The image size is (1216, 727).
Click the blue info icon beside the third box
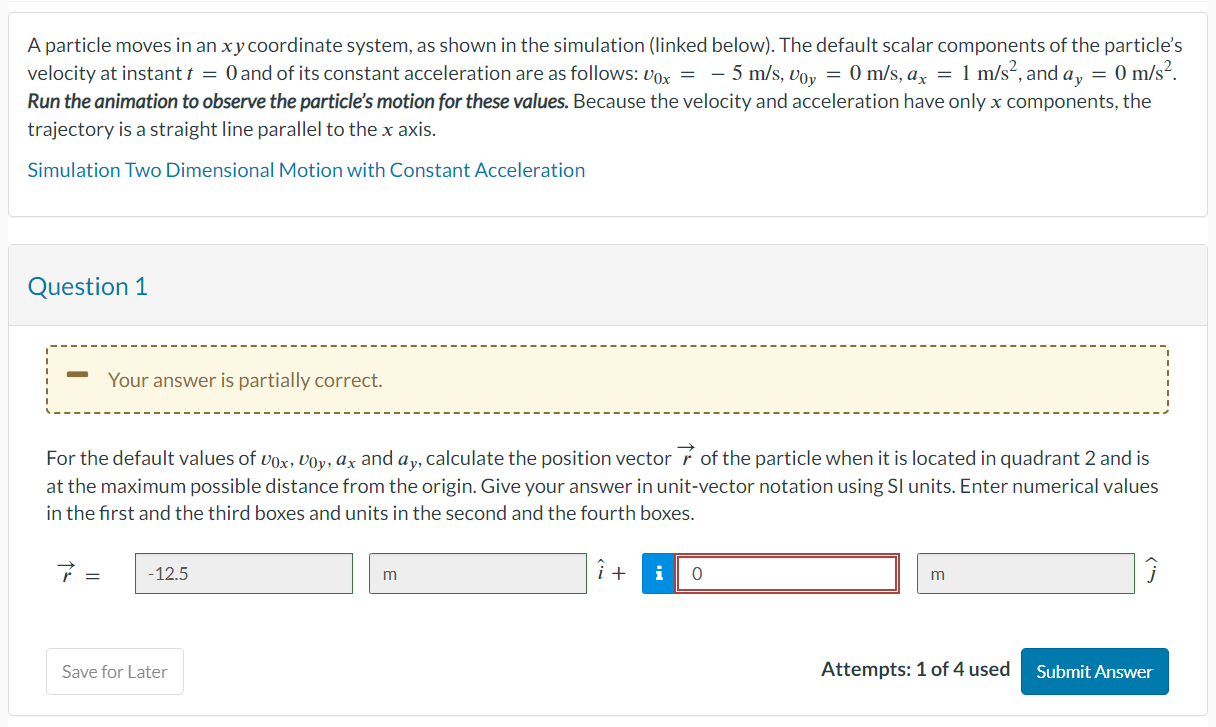pos(658,573)
